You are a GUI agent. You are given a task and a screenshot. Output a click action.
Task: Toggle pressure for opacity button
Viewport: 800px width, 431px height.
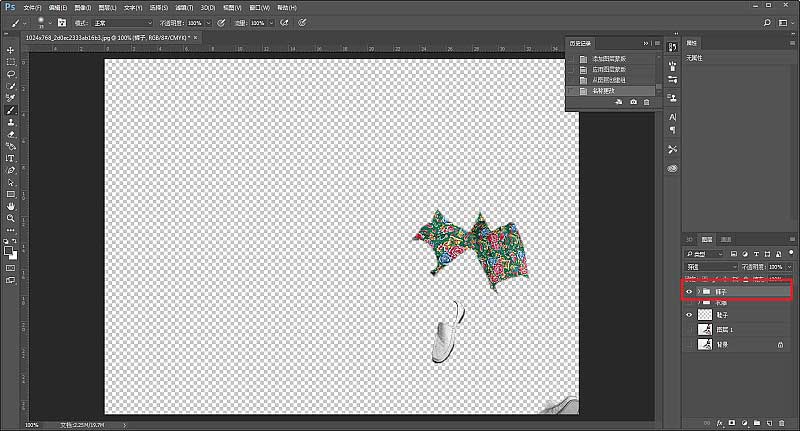tap(221, 22)
